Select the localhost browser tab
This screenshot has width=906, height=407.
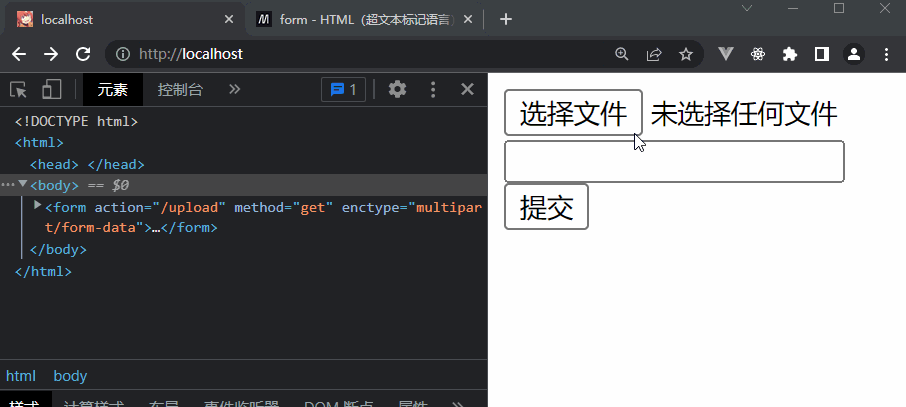click(124, 19)
